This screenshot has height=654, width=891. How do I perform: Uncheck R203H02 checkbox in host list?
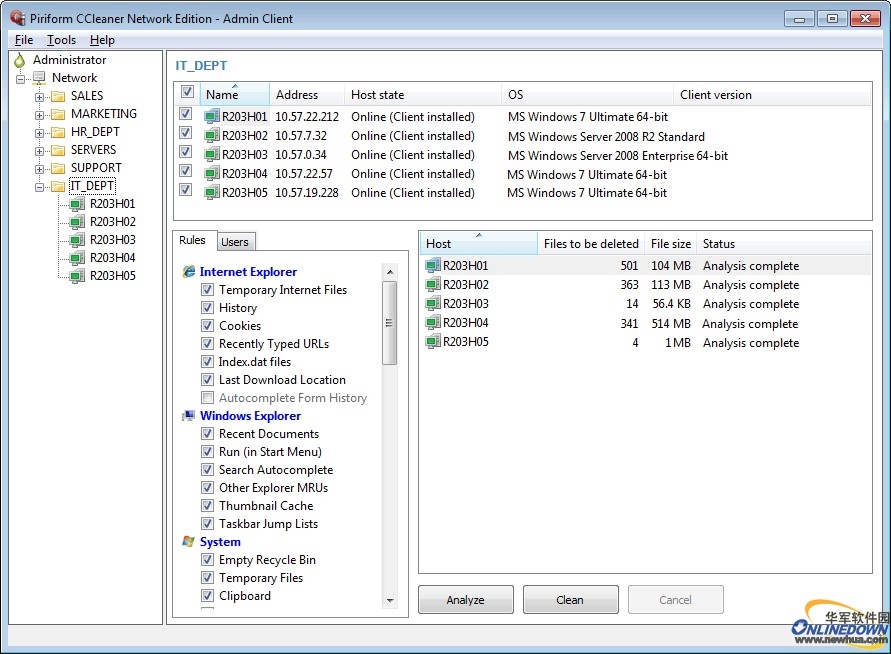[x=185, y=136]
